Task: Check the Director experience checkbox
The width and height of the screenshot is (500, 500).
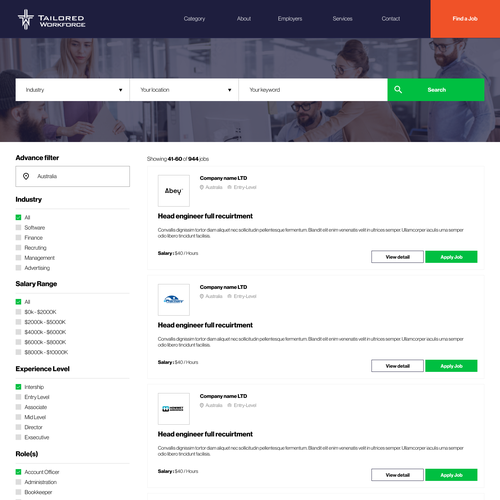Action: coord(18,427)
